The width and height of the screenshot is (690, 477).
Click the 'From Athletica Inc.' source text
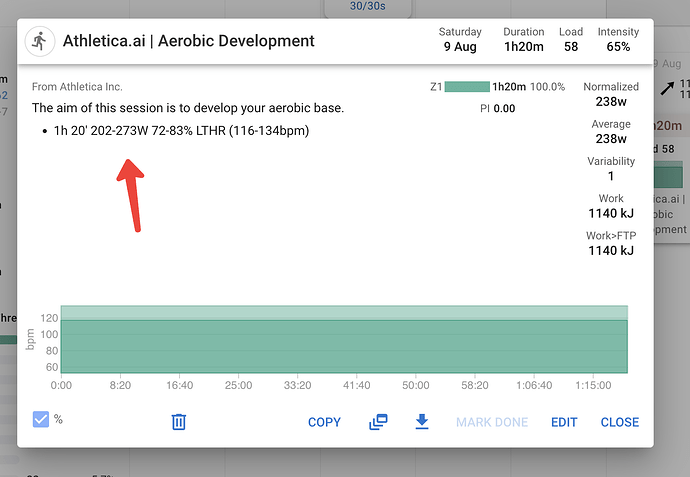(77, 87)
